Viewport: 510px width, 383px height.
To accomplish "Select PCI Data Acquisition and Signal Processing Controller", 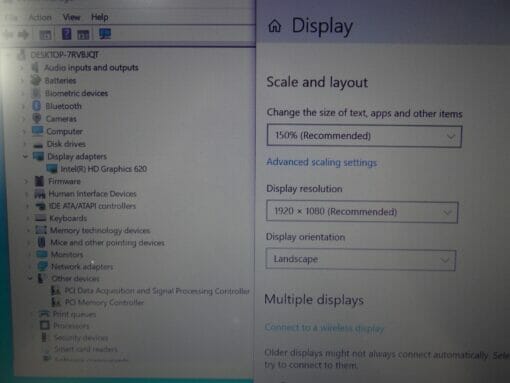I will [x=157, y=291].
